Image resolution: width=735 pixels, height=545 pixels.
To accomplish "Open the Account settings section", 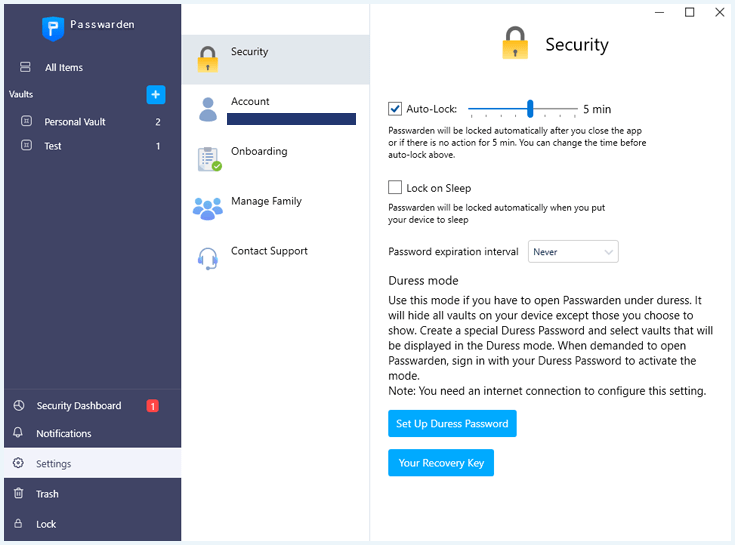I will 276,110.
